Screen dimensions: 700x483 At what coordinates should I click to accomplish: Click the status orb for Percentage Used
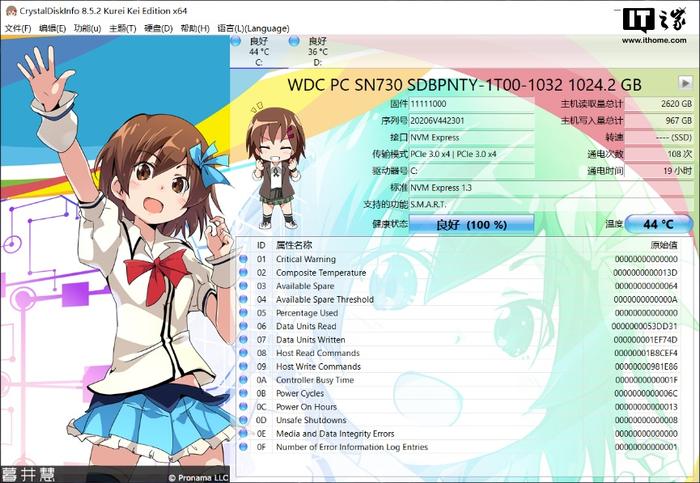pos(243,312)
